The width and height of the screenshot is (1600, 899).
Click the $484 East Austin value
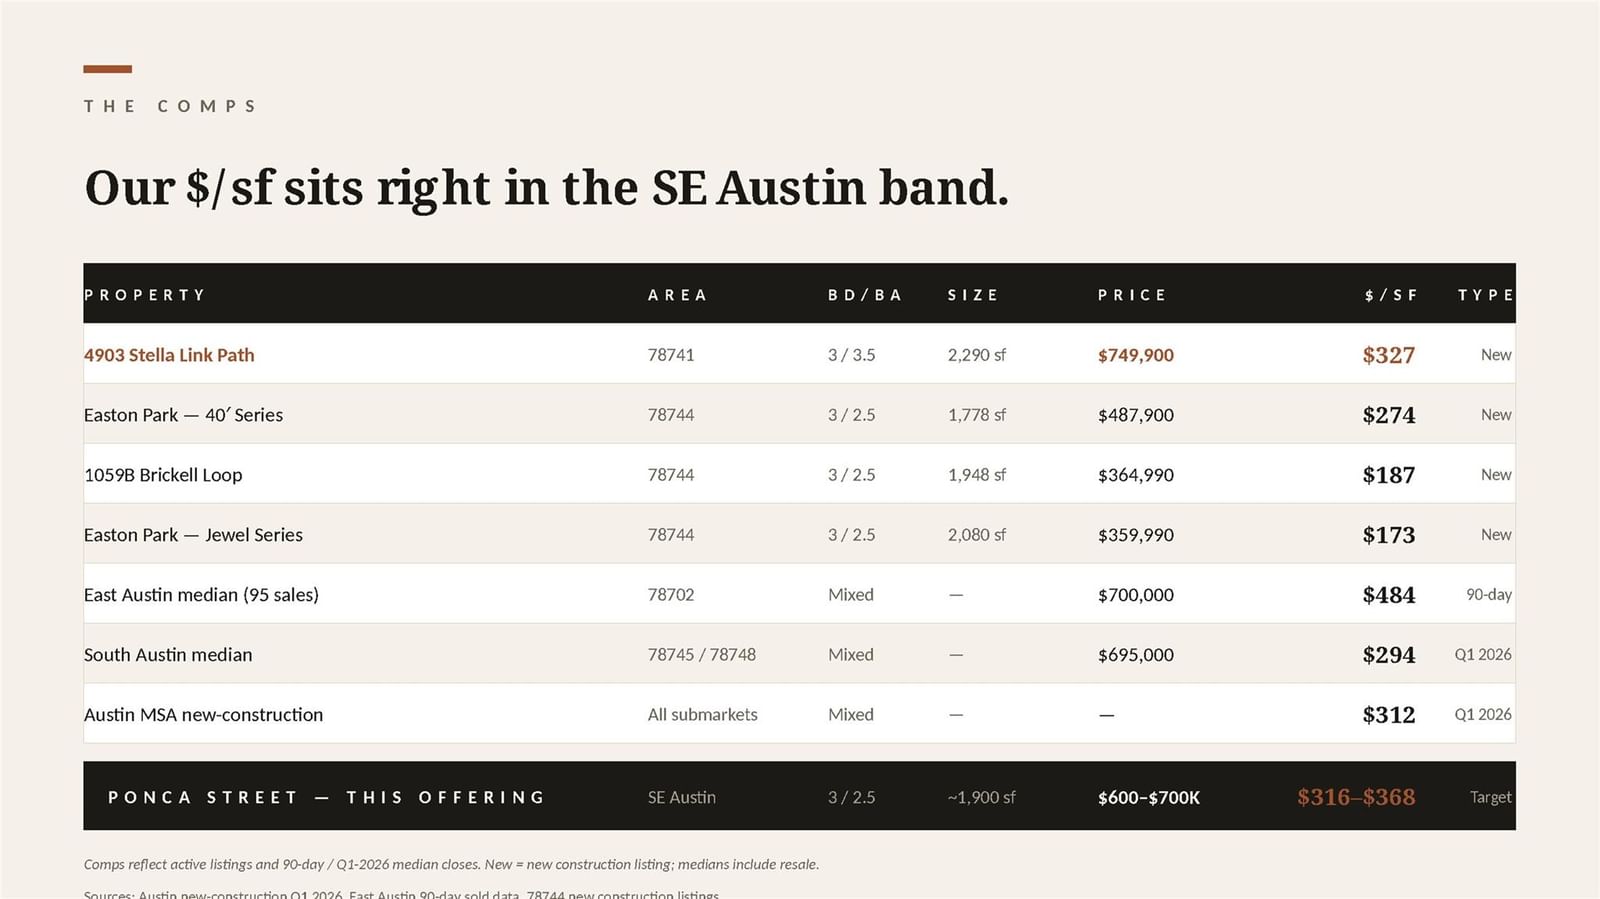coord(1388,595)
